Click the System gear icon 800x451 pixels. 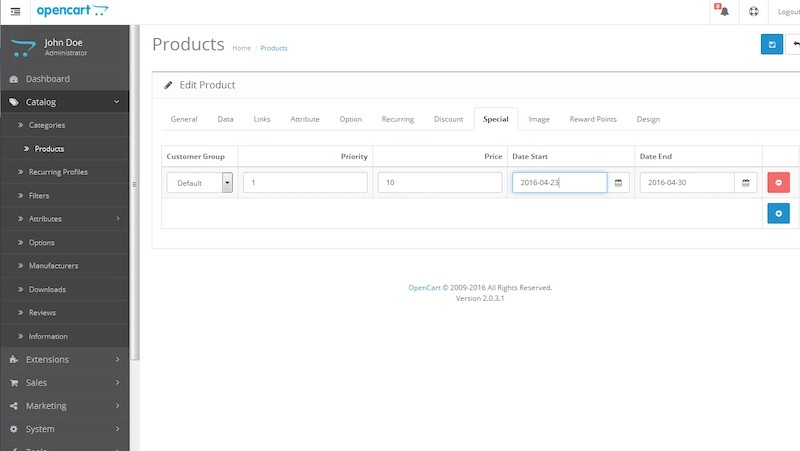14,429
